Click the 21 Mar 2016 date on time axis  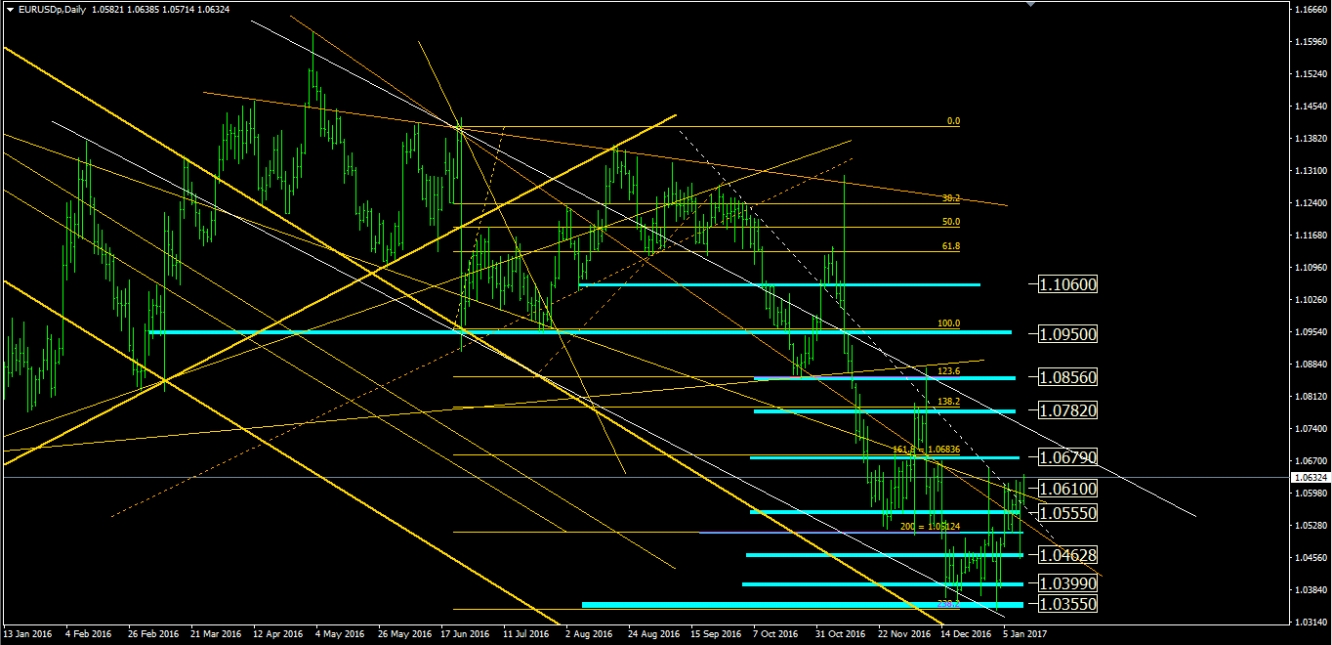[x=216, y=633]
